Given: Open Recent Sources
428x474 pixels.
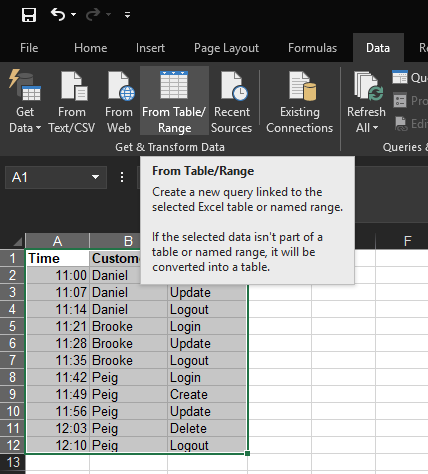Looking at the screenshot, I should click(x=232, y=101).
